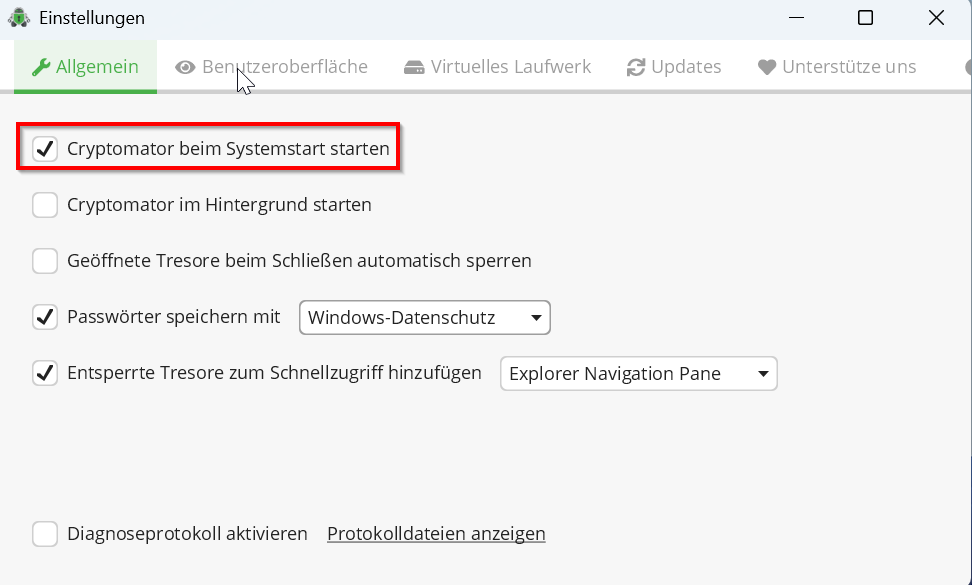Disable Cryptomator beim Systemstart starten
The image size is (972, 585).
click(x=44, y=147)
